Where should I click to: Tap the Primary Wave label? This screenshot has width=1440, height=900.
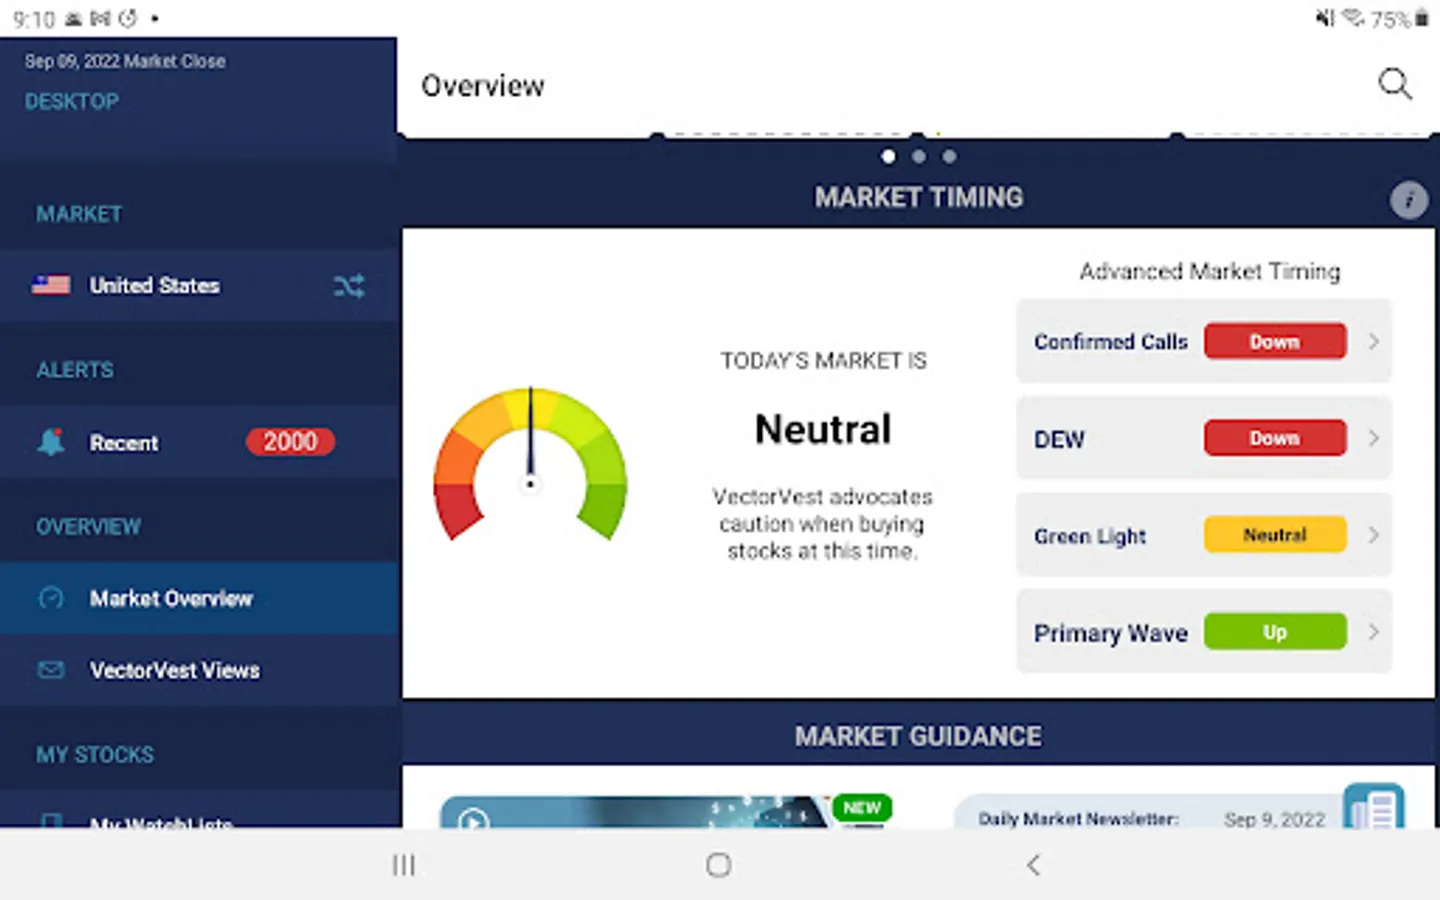1111,633
